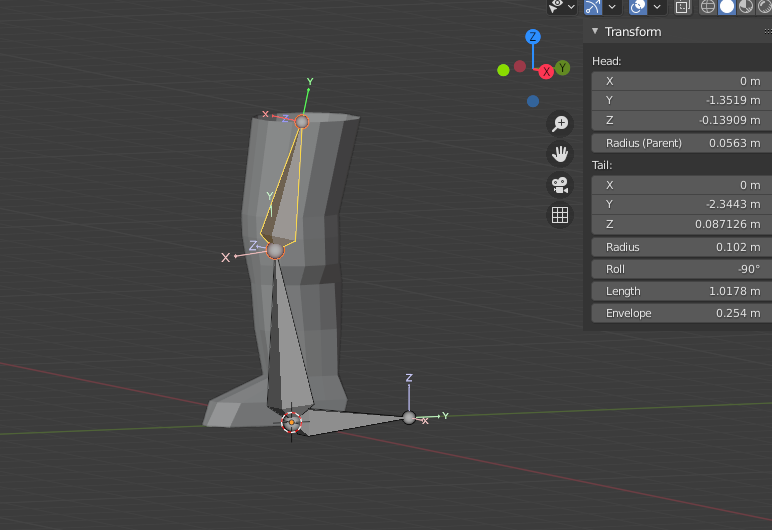
Task: Click the Envelope value slider
Action: 682,313
